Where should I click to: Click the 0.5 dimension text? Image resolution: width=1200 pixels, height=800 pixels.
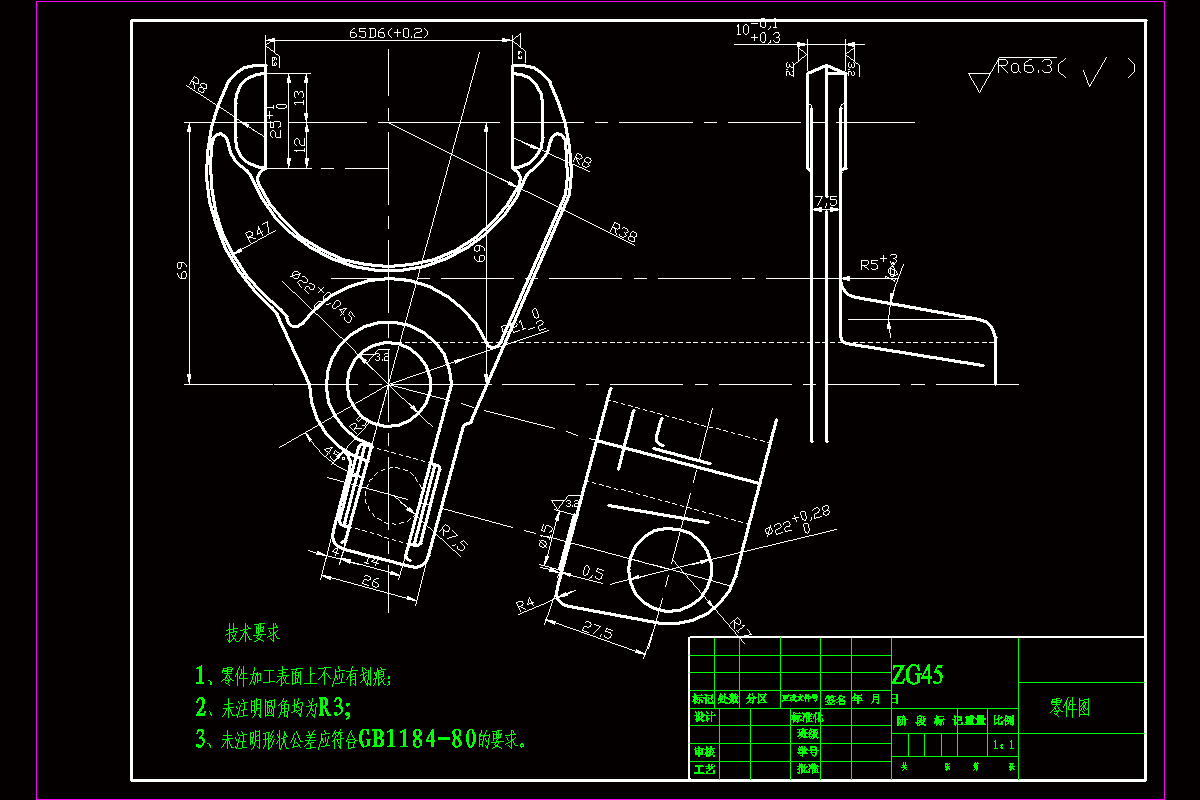(593, 573)
